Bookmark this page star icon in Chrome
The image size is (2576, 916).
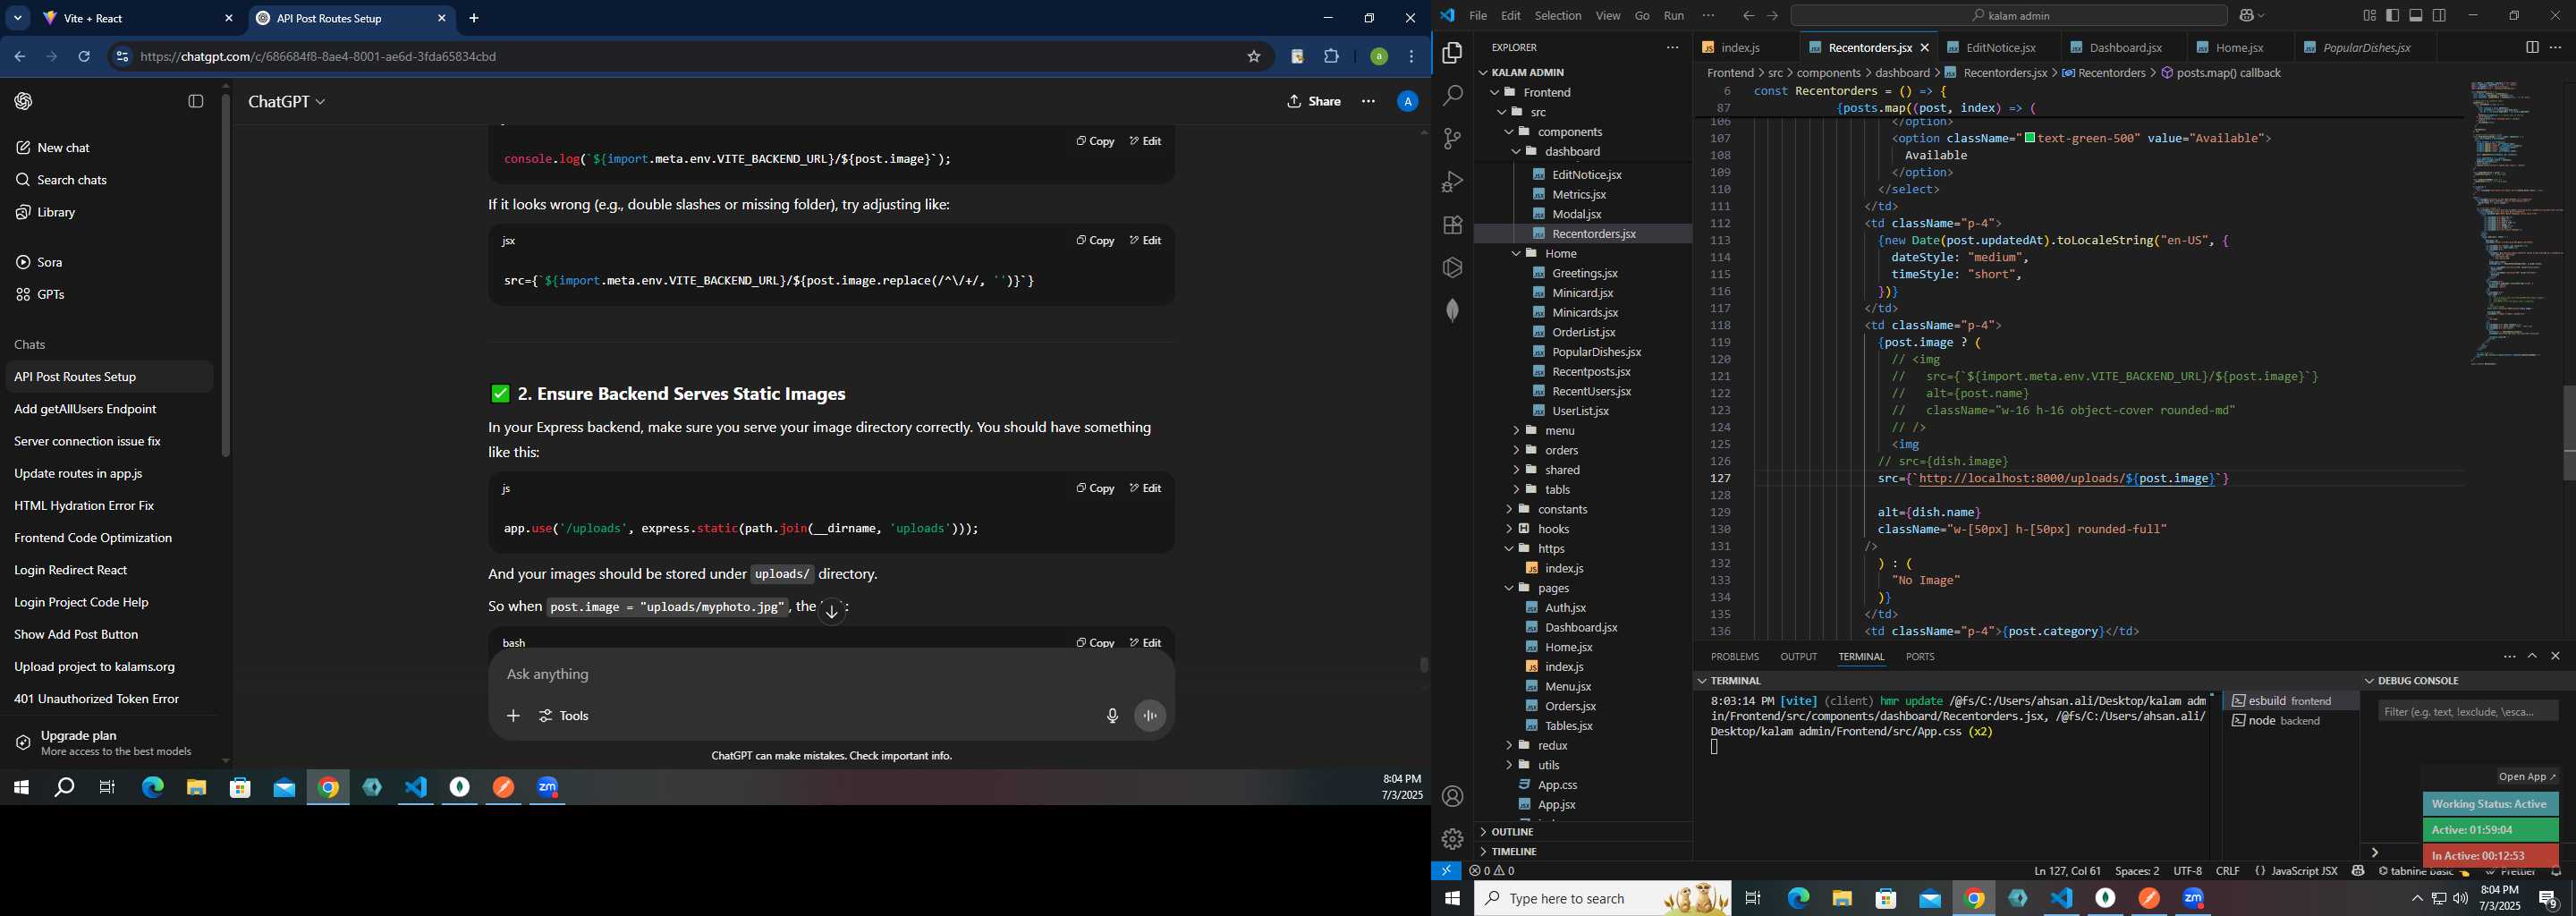pyautogui.click(x=1253, y=57)
